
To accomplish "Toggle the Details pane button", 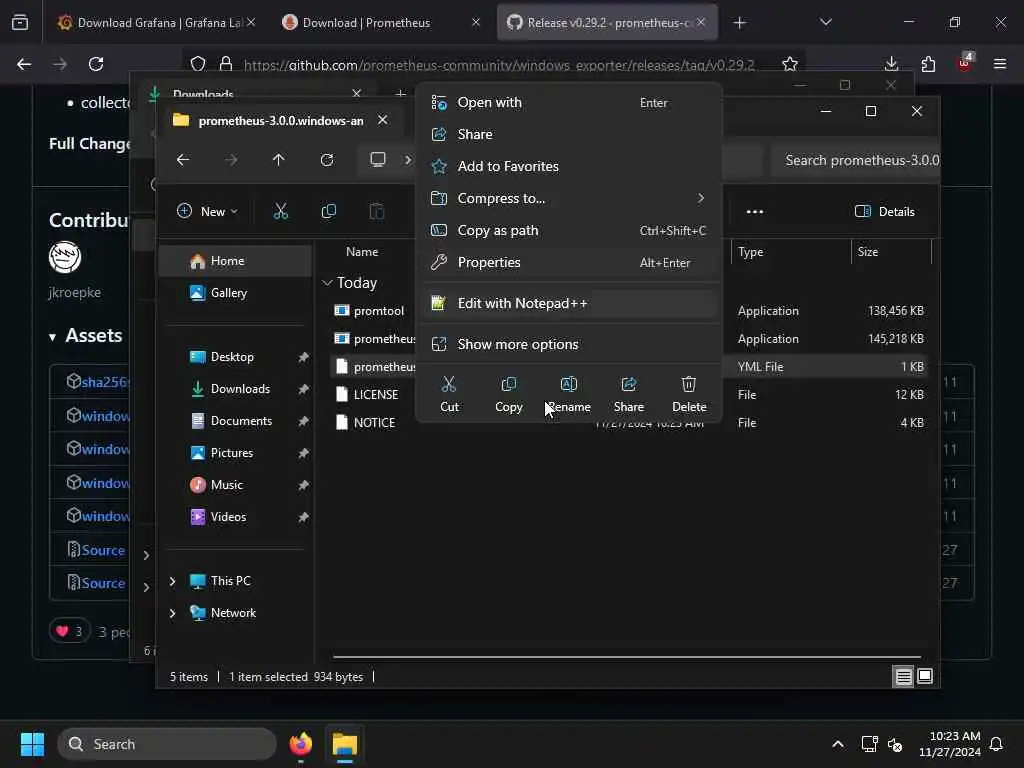I will [884, 211].
